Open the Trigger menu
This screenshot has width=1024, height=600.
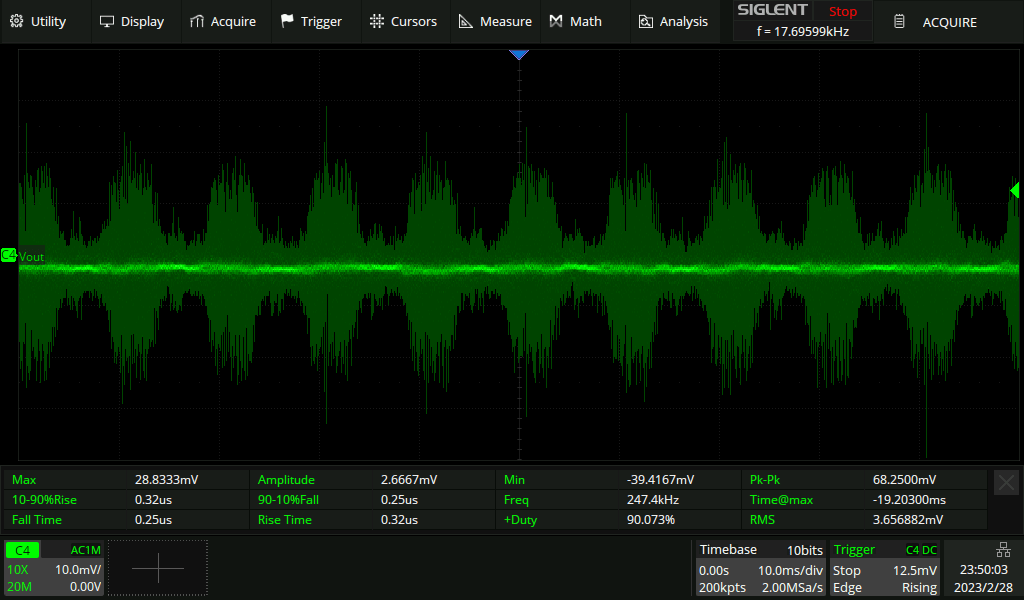point(312,22)
